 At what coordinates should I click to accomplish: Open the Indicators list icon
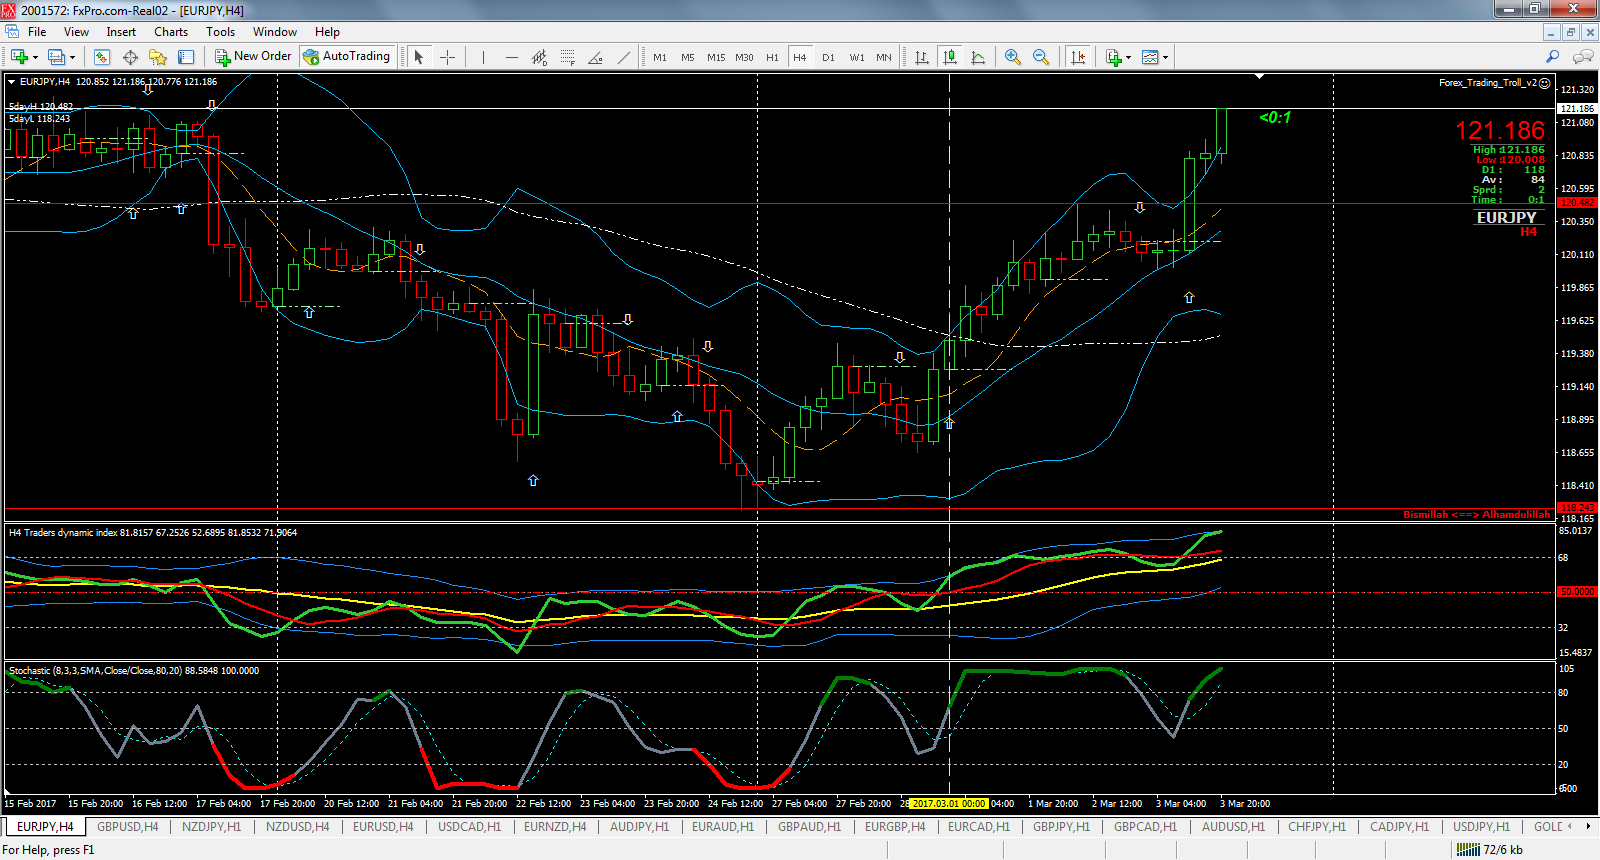point(1113,57)
